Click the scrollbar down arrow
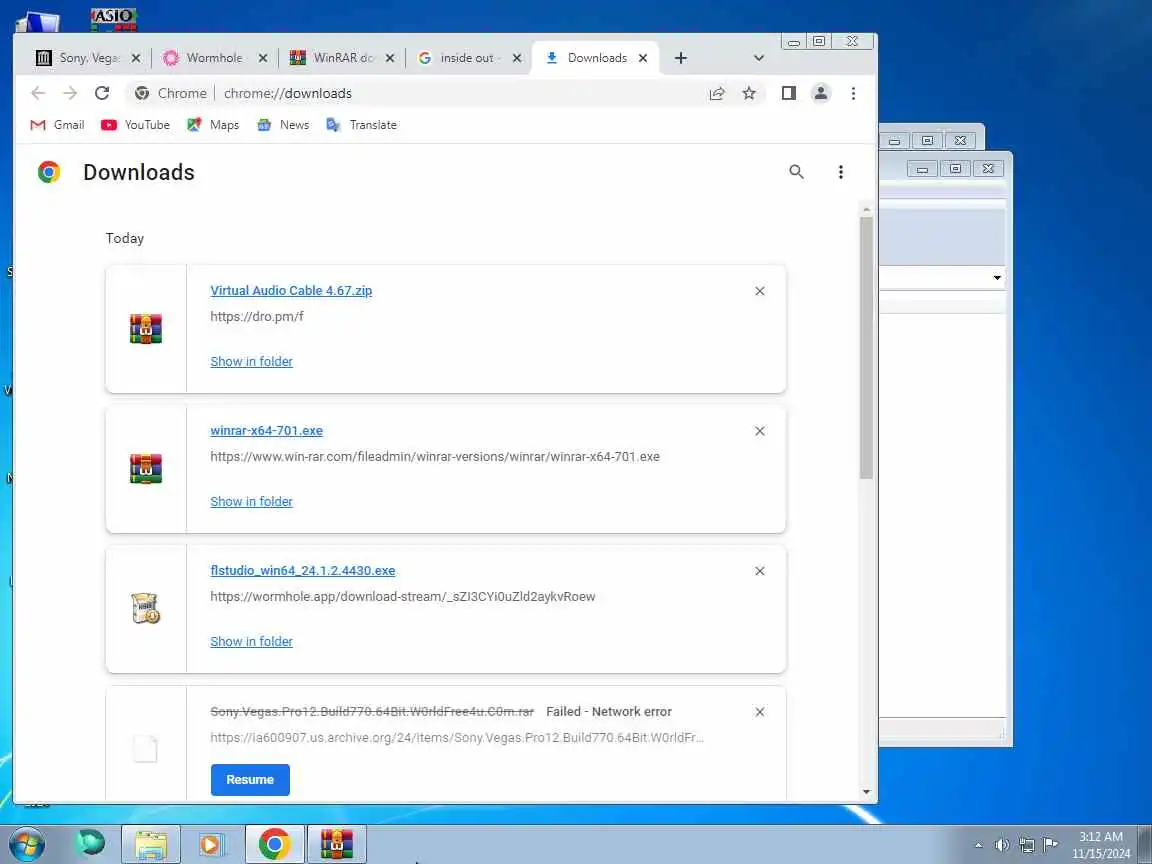Viewport: 1152px width, 864px height. point(866,792)
